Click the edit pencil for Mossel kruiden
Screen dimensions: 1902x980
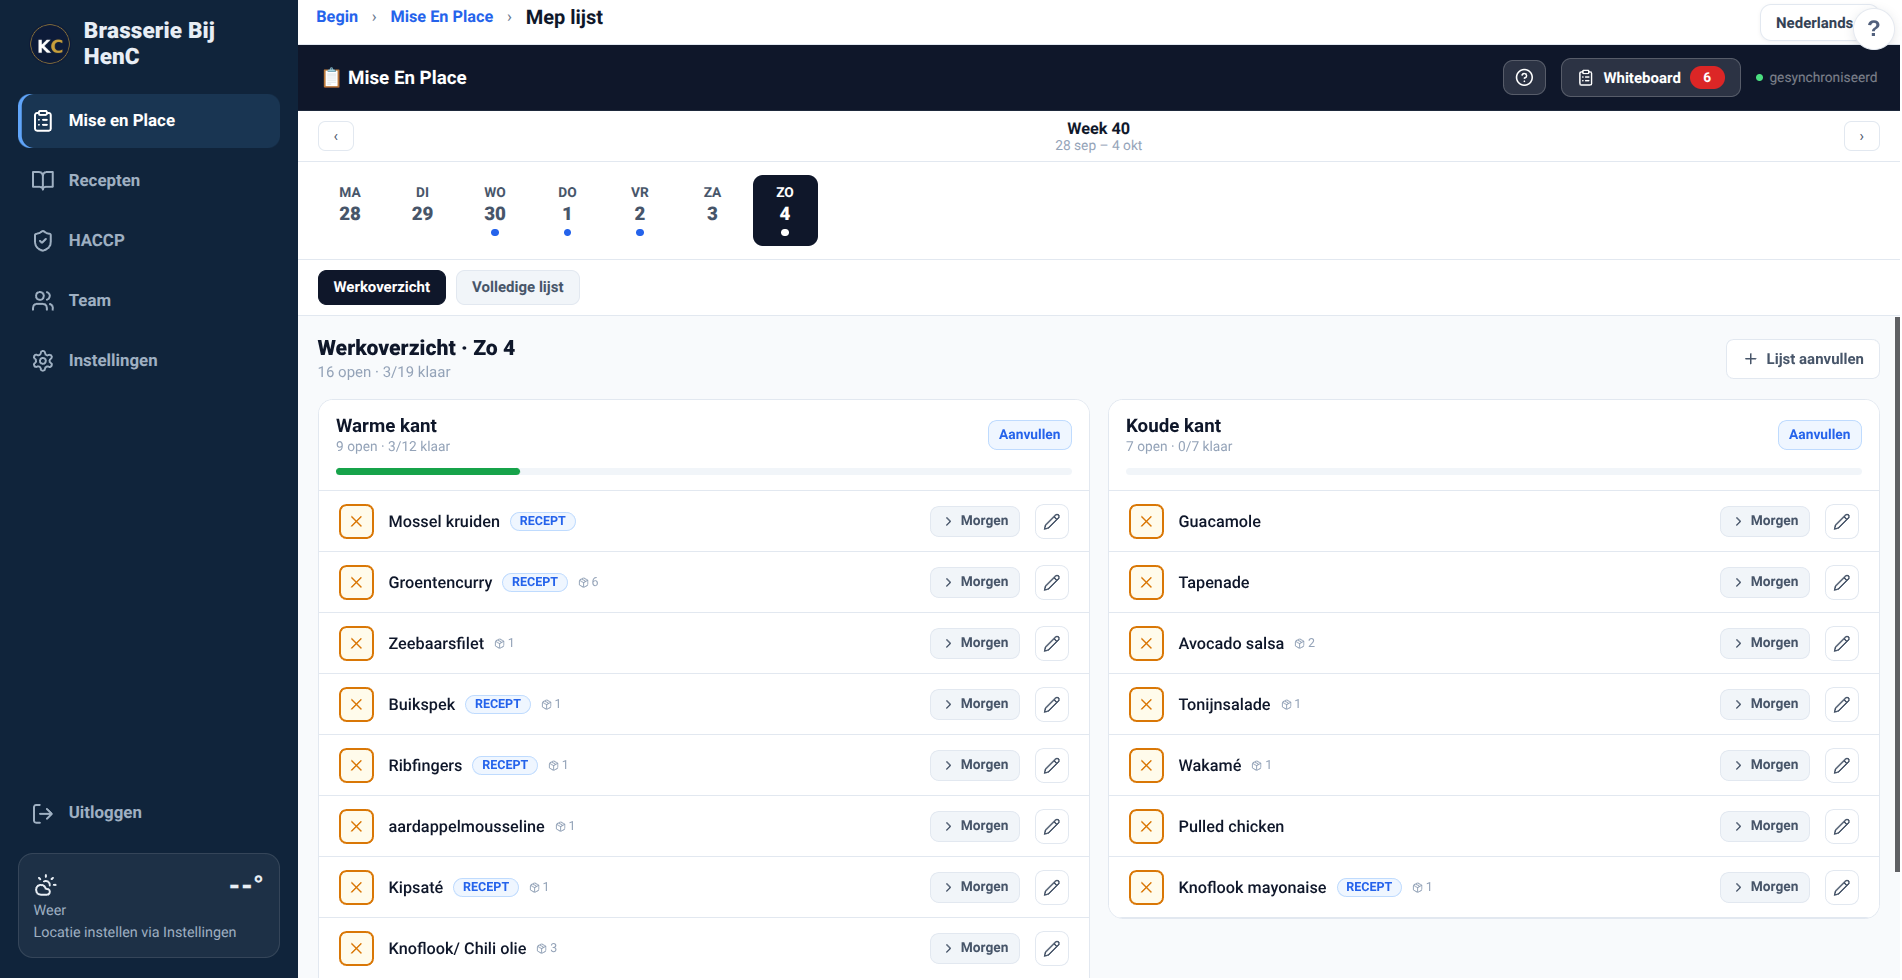[1052, 521]
